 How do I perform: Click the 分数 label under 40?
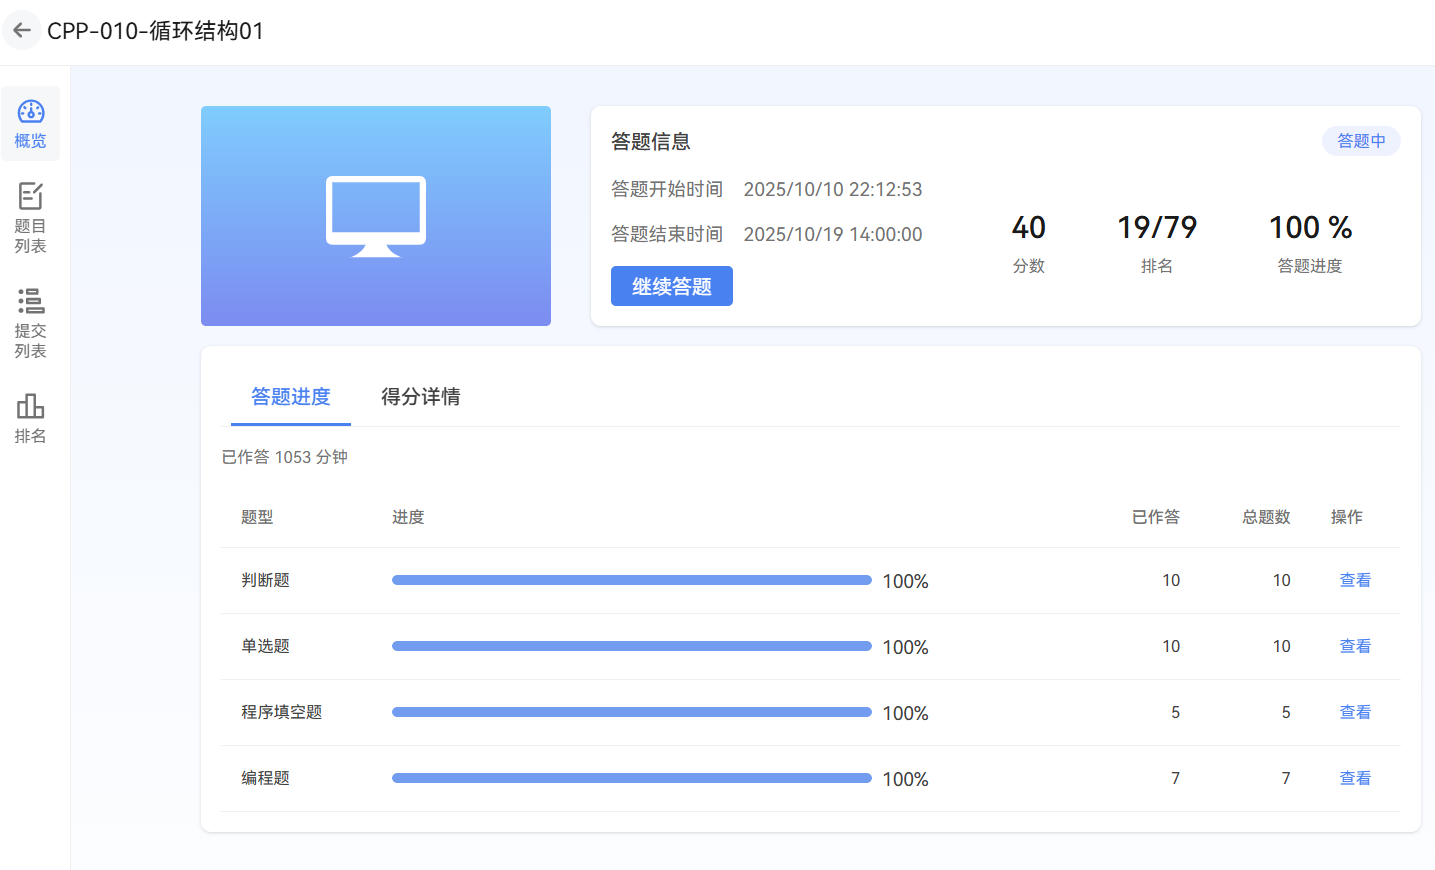(1029, 266)
